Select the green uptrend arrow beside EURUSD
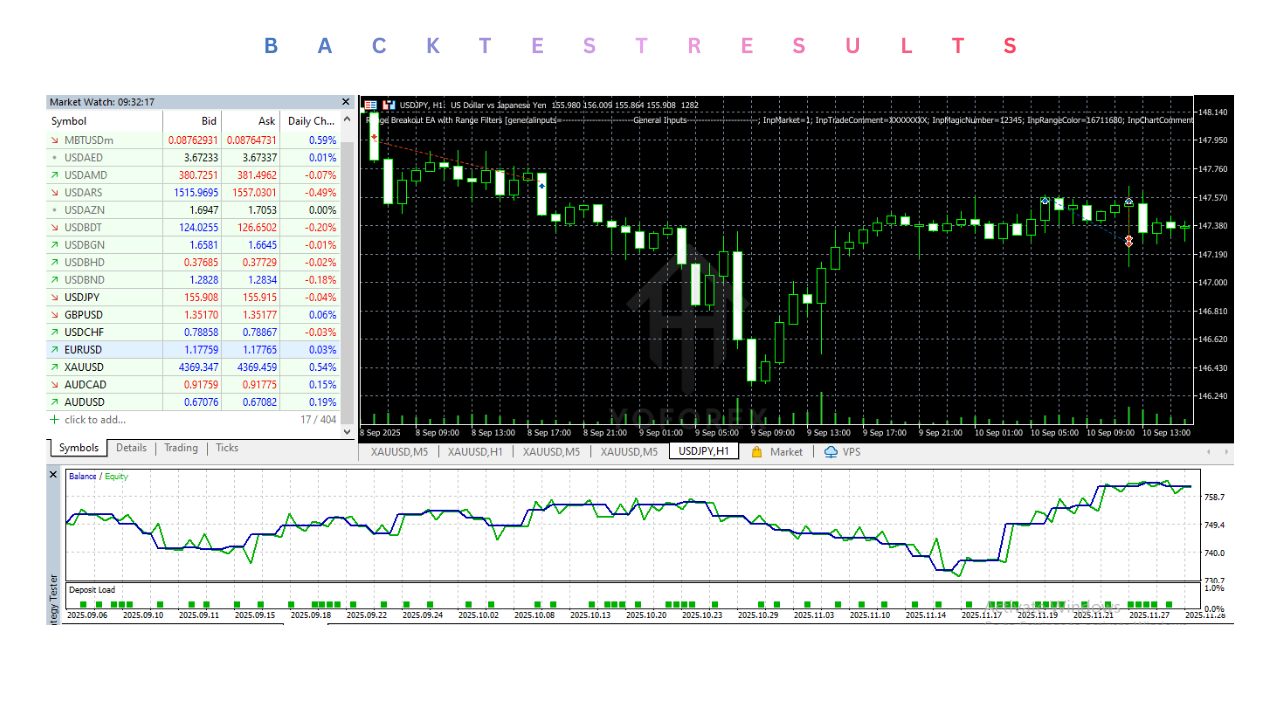This screenshot has width=1280, height=720. point(53,349)
